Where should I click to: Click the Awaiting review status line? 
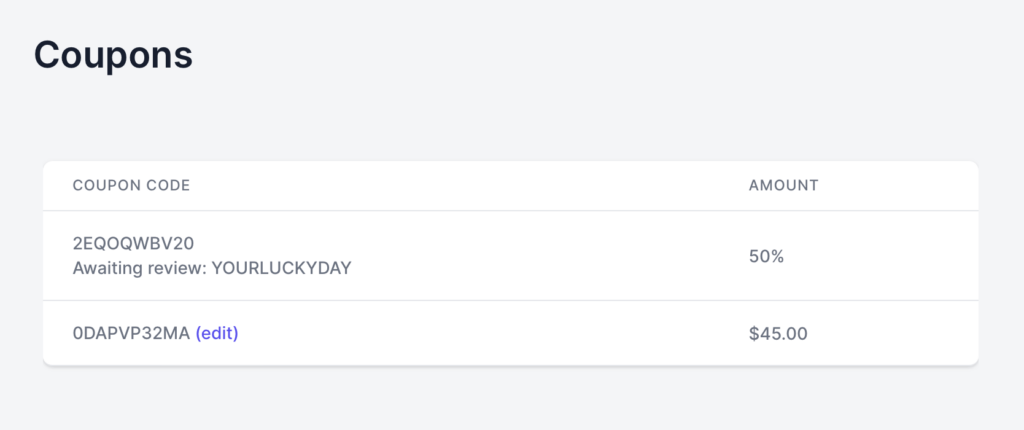pyautogui.click(x=212, y=268)
